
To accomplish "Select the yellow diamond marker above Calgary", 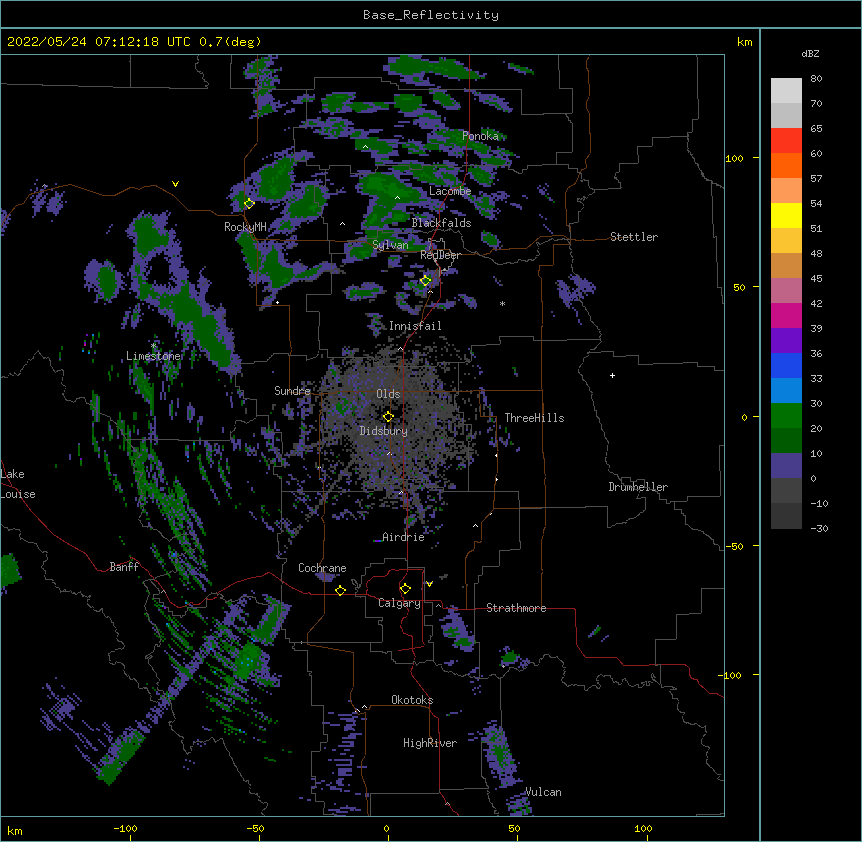I will (x=405, y=589).
